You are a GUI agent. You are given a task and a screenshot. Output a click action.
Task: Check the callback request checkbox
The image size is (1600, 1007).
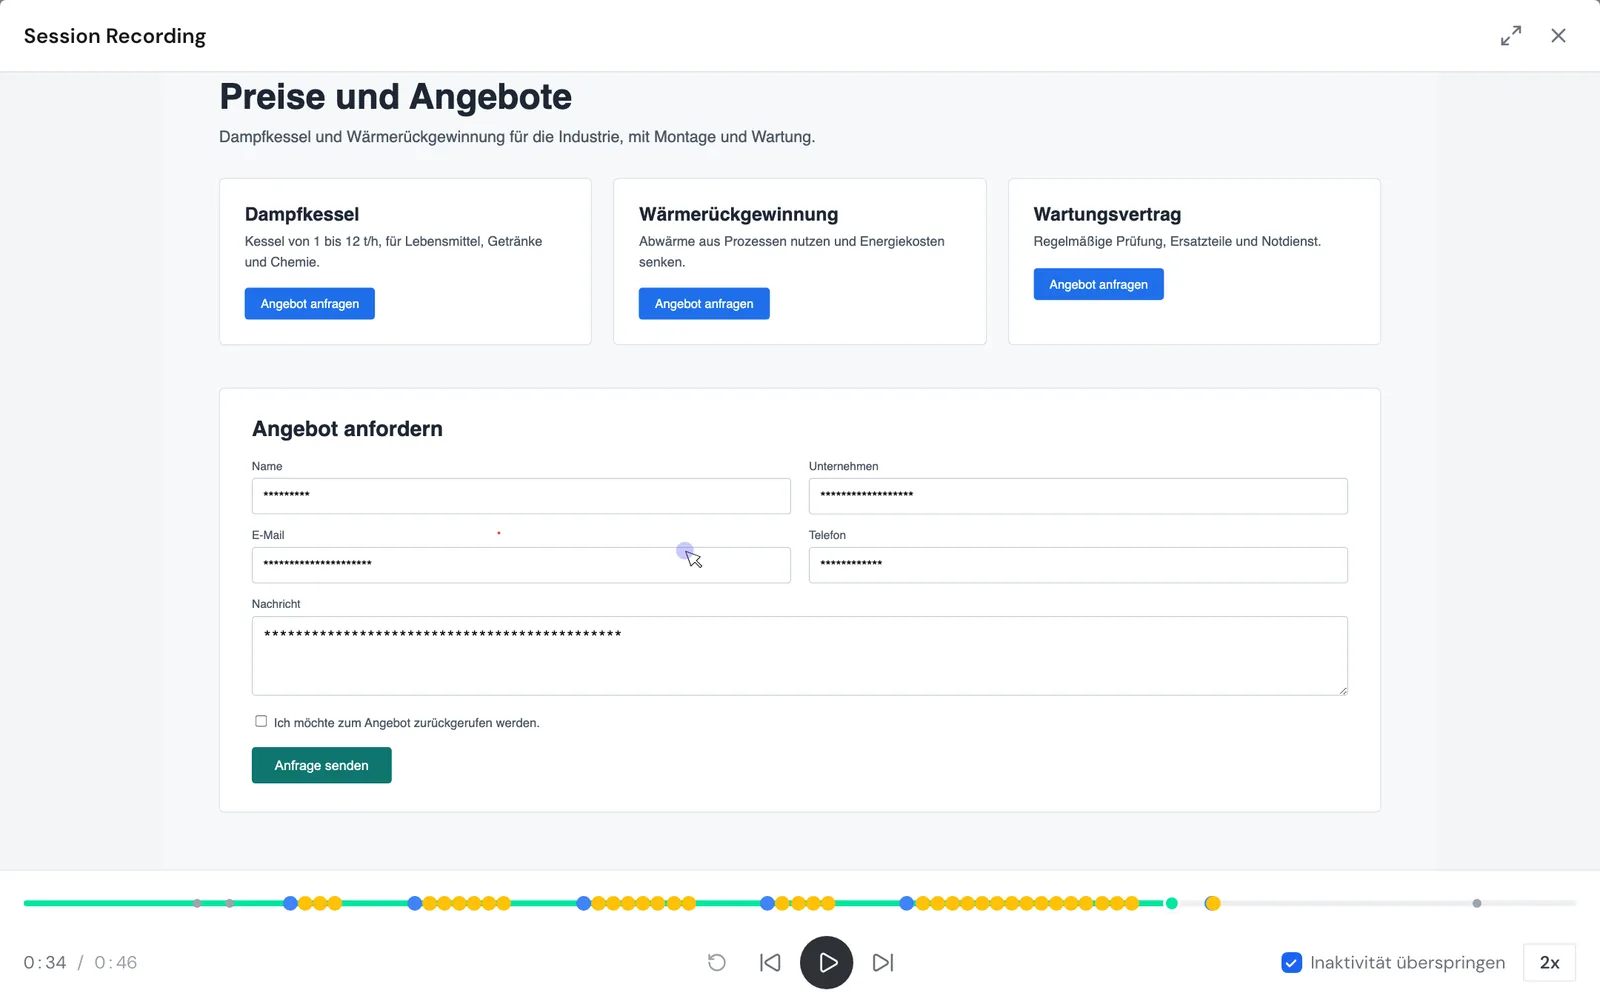(261, 721)
